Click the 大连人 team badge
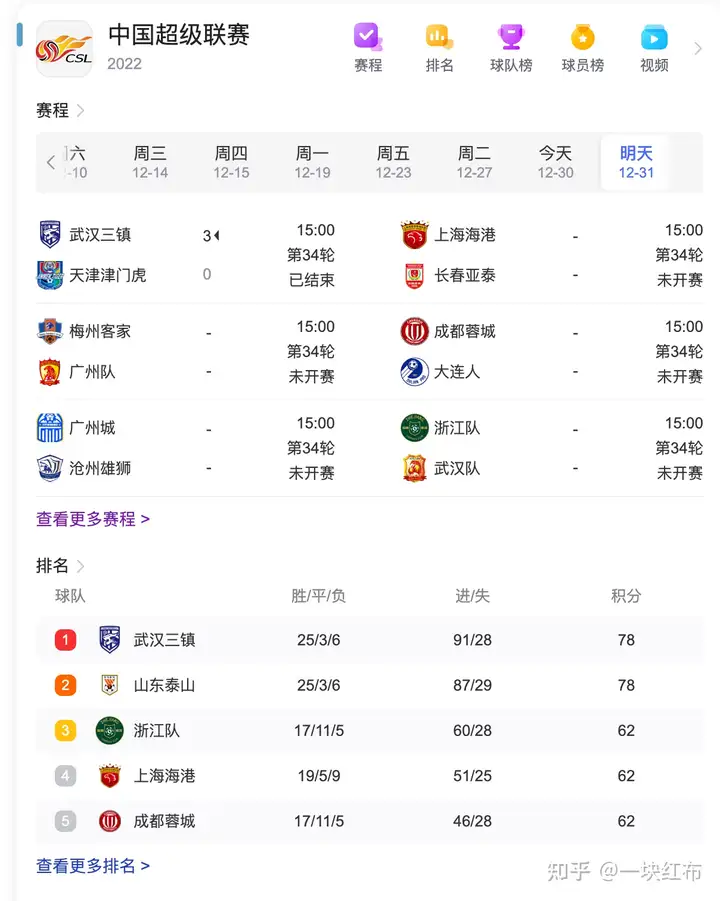Viewport: 720px width, 901px height. tap(414, 372)
